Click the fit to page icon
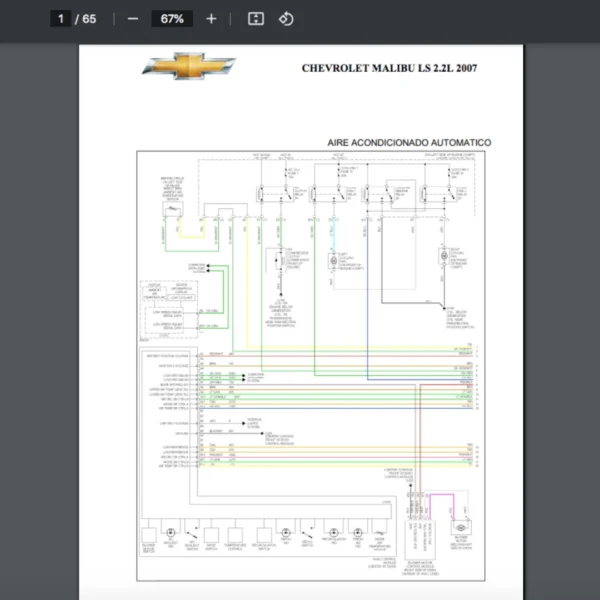 coord(256,19)
